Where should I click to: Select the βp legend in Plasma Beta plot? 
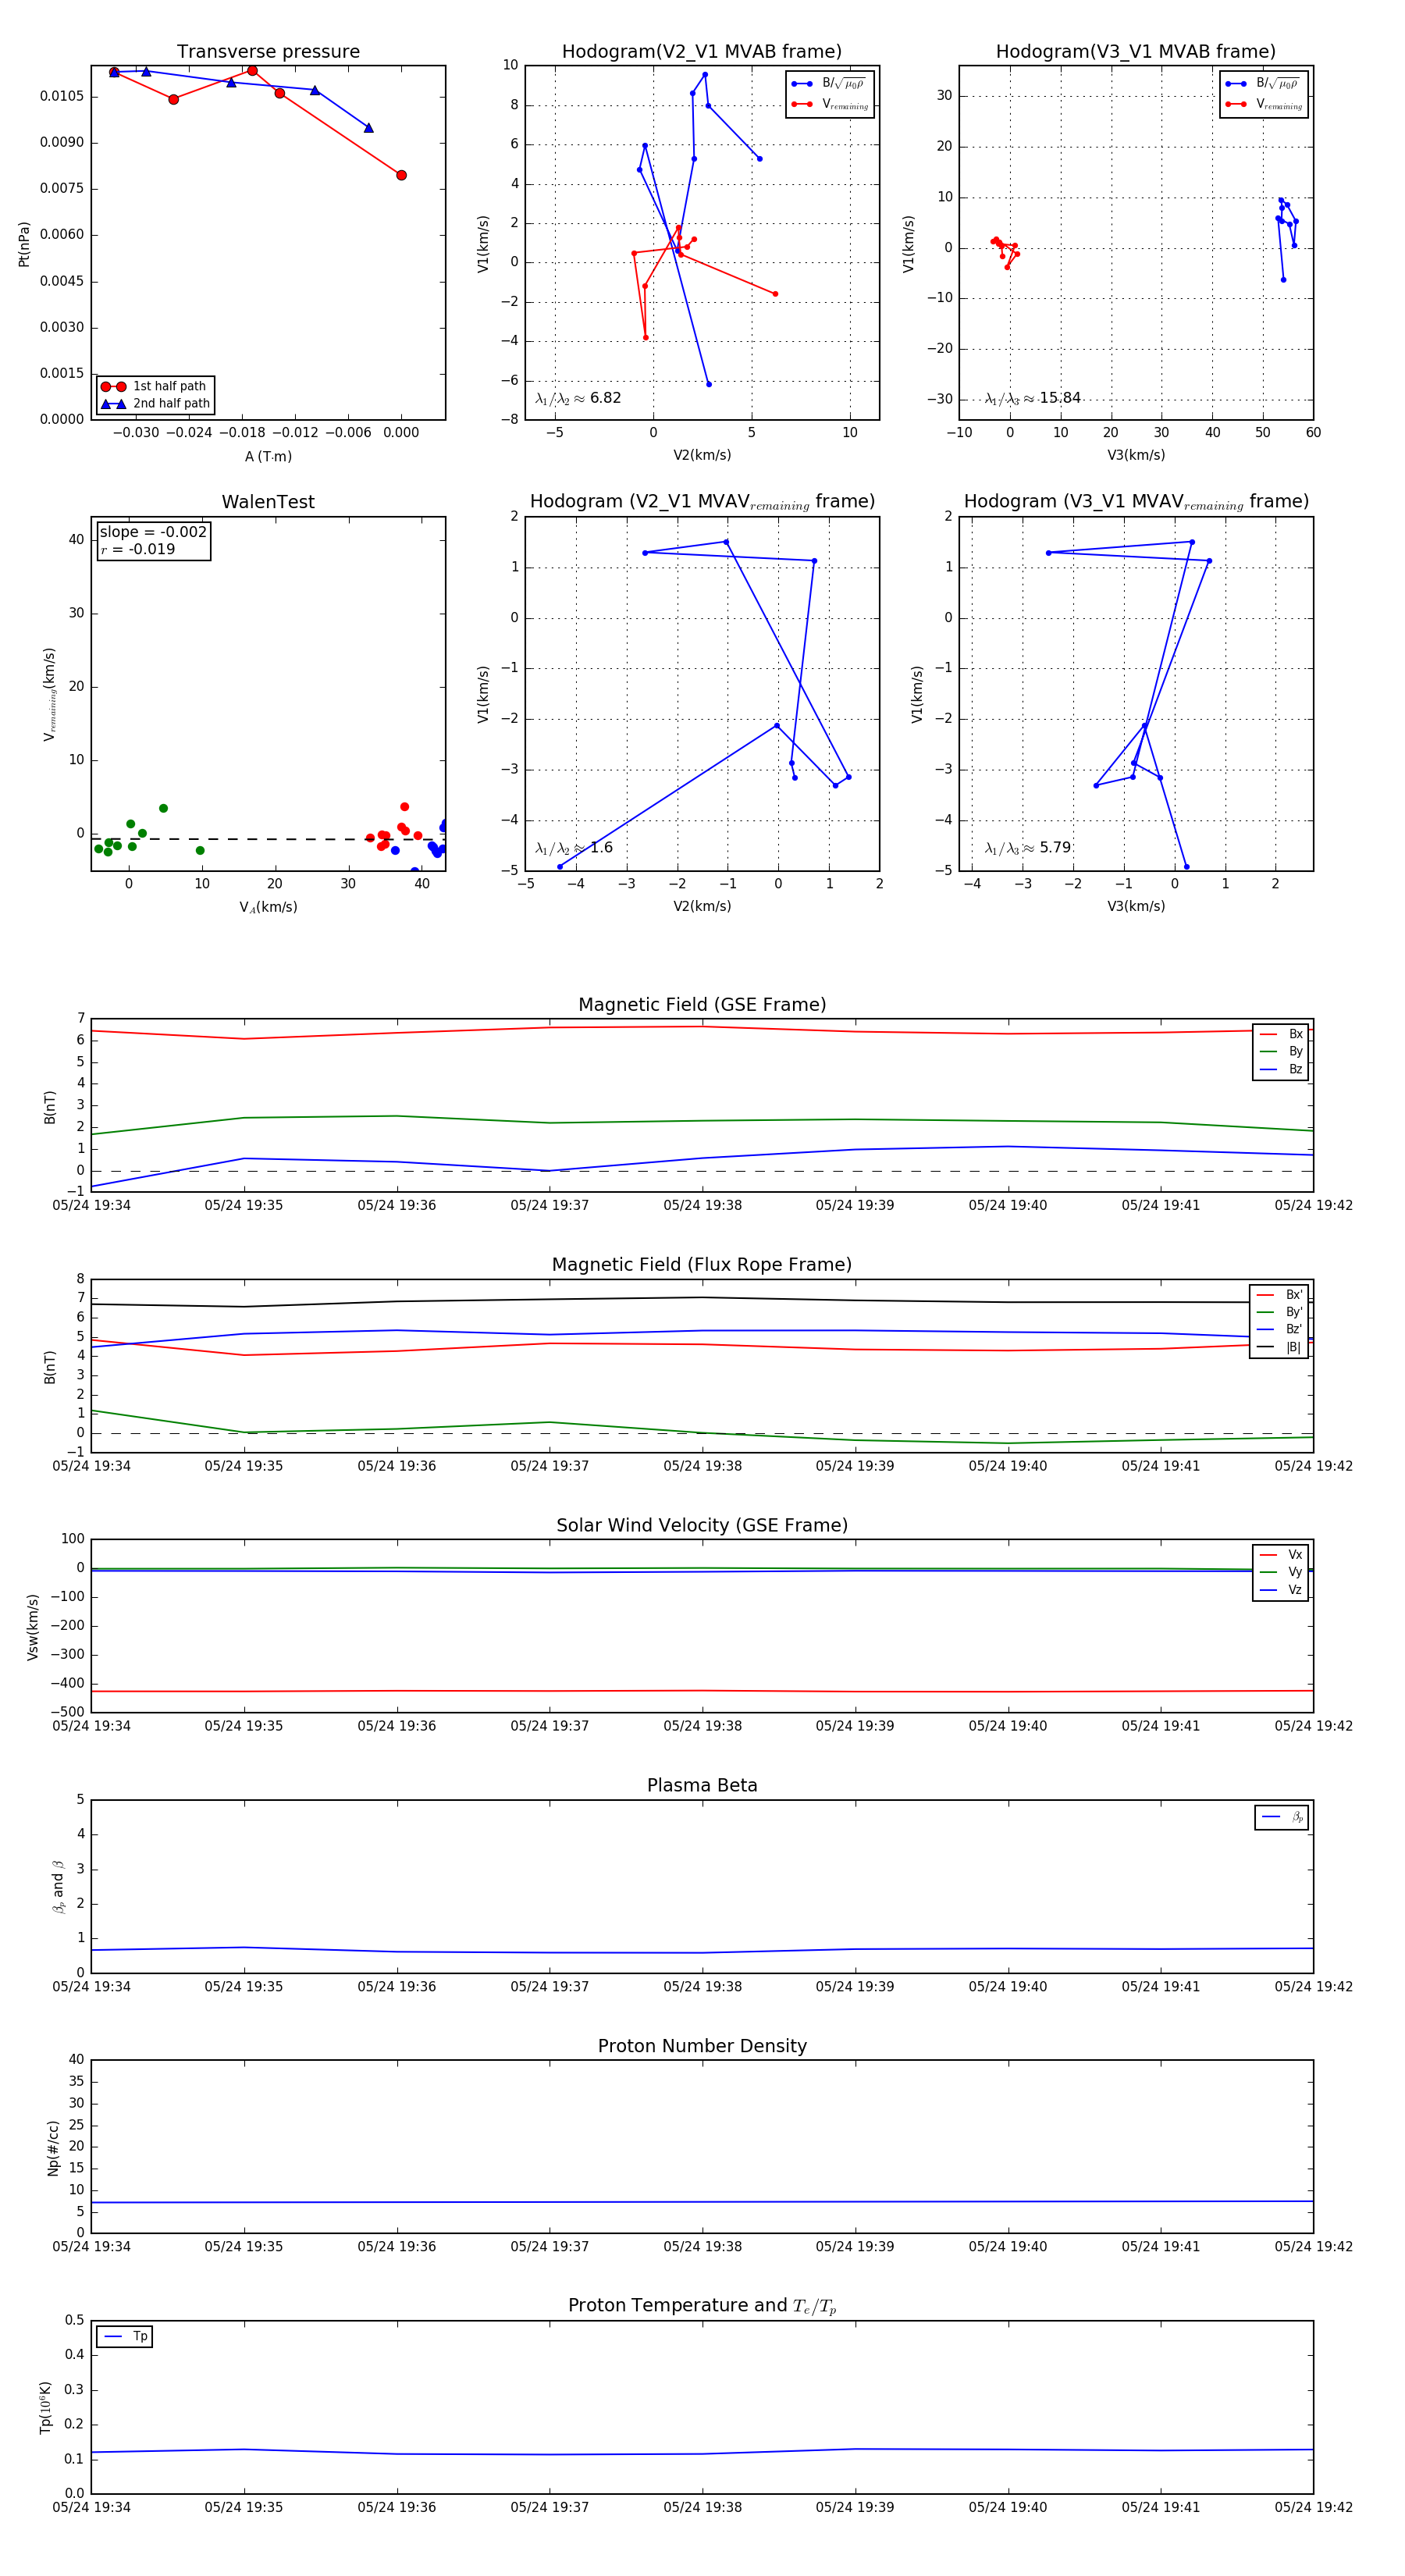(1281, 1817)
